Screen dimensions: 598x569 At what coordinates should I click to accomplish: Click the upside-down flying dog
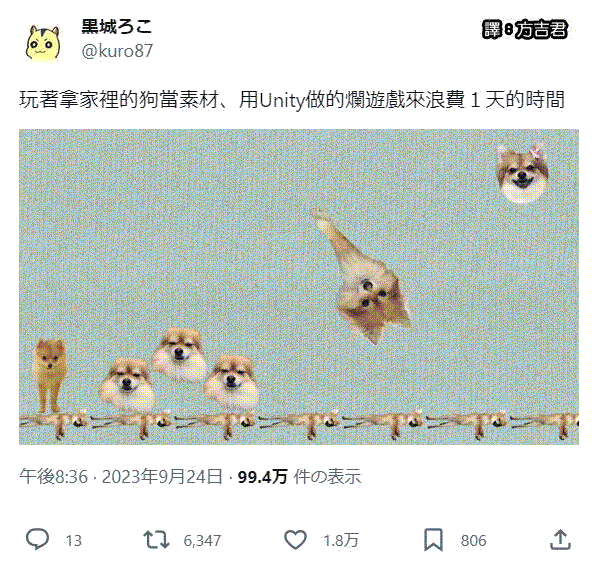coord(361,276)
